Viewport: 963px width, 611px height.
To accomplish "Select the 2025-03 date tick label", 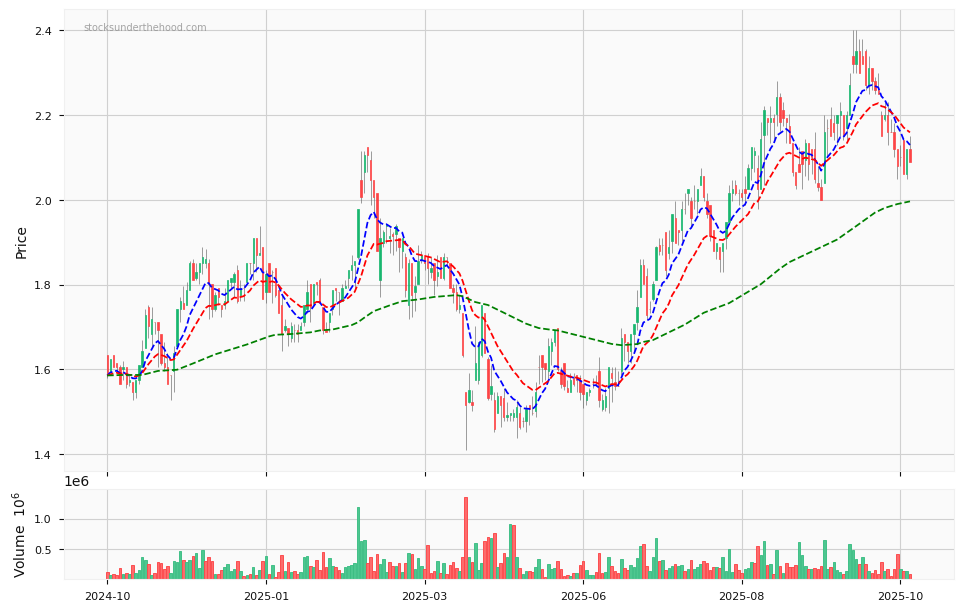I will click(x=425, y=596).
